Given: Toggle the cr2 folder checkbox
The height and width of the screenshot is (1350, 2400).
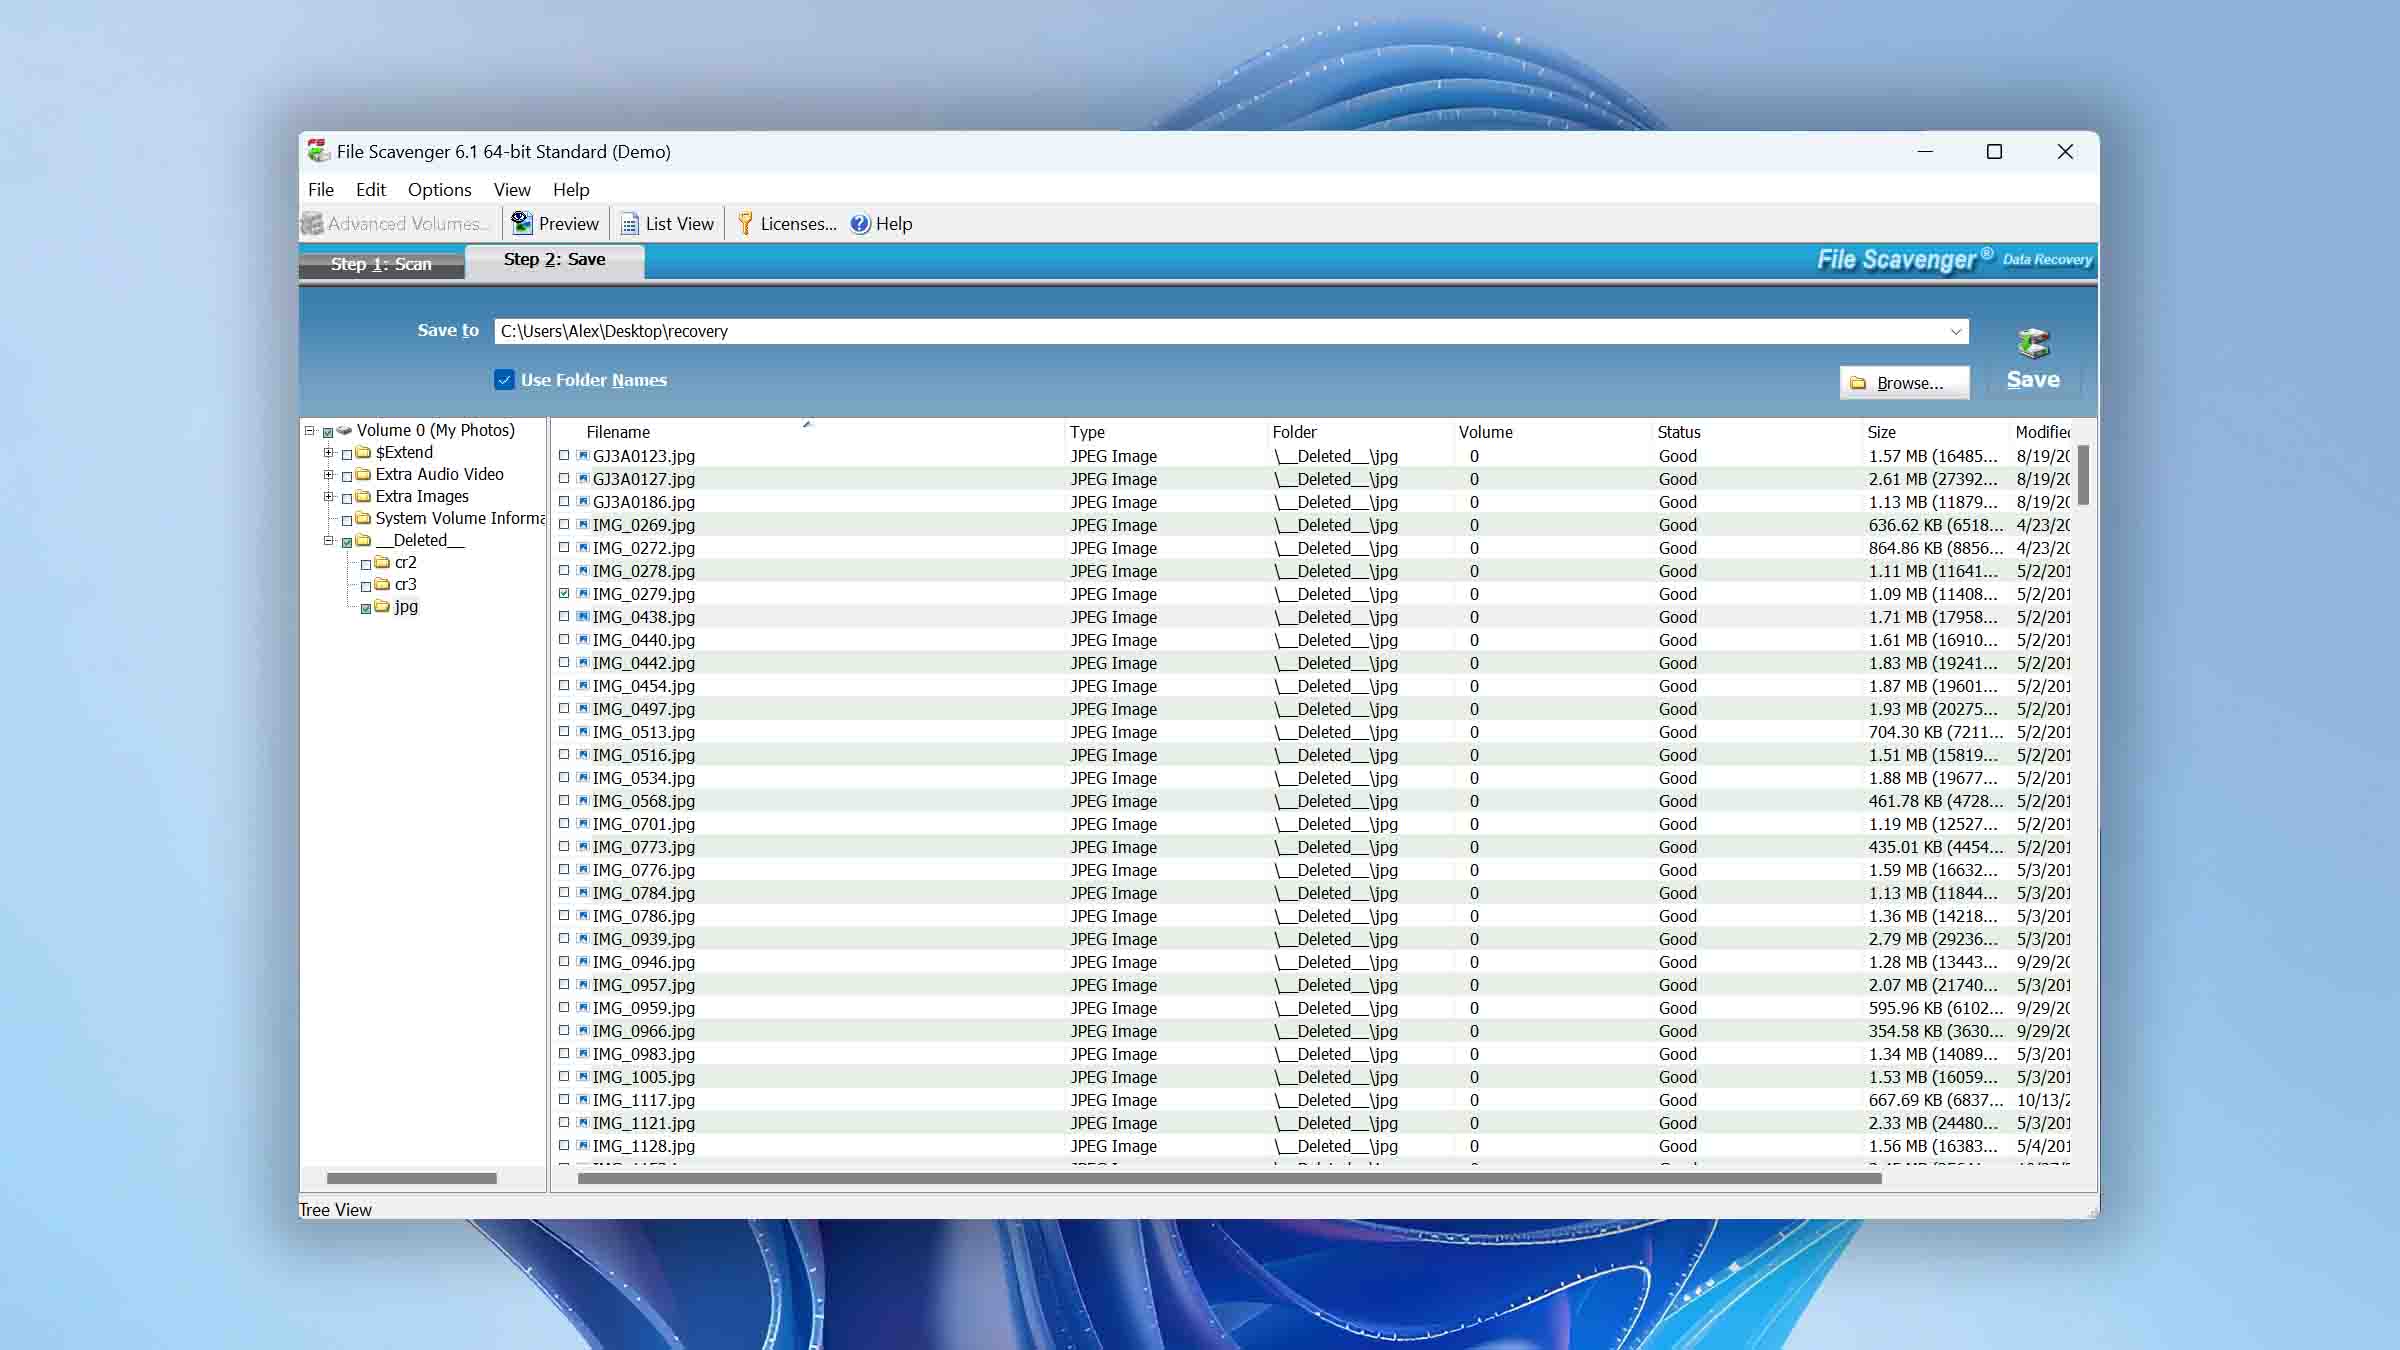Looking at the screenshot, I should coord(366,564).
